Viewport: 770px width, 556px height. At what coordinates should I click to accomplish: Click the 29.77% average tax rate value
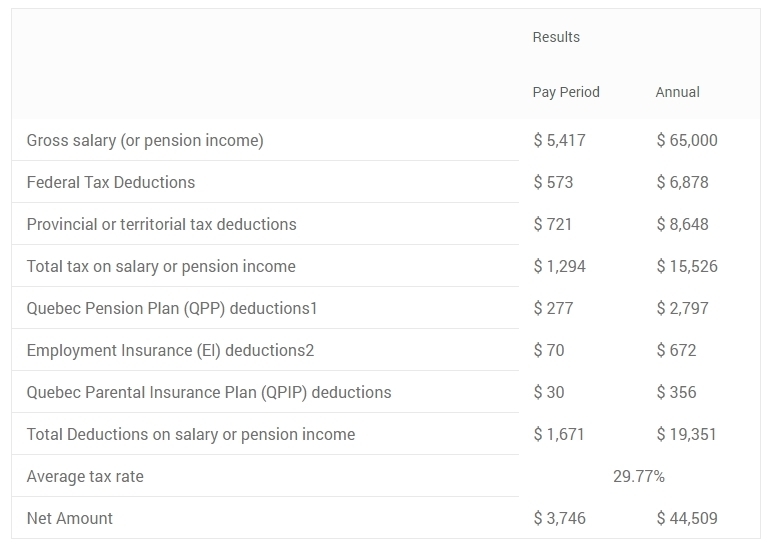click(x=639, y=476)
